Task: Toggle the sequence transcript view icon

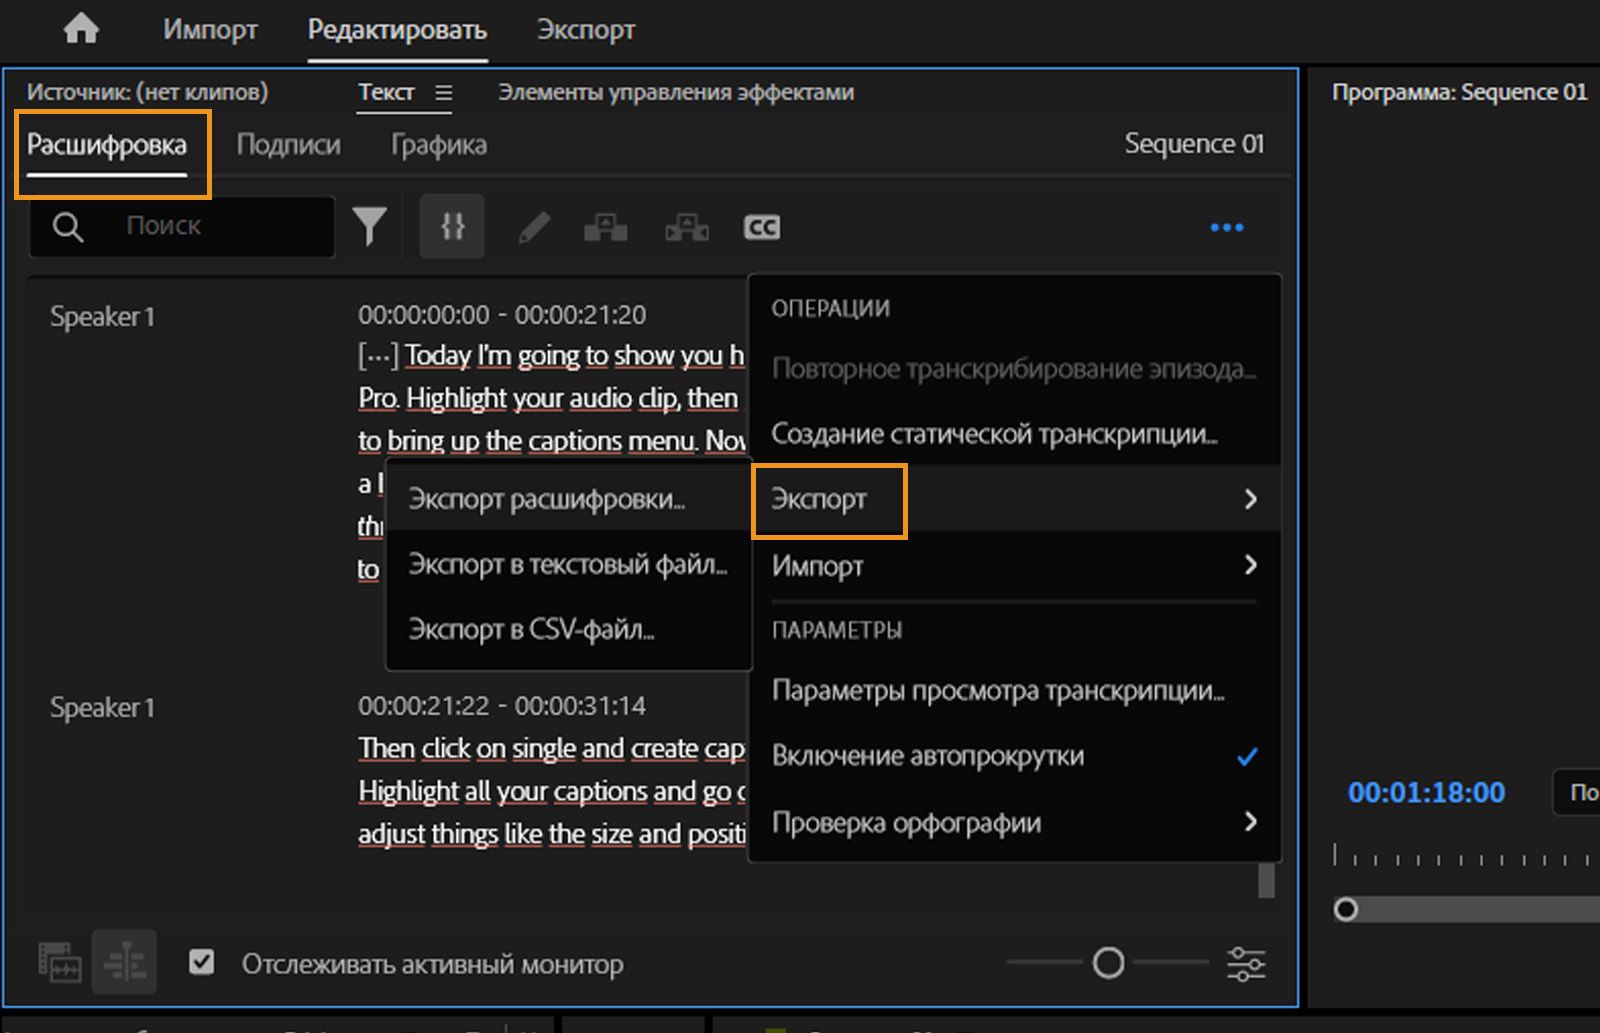Action: point(124,961)
